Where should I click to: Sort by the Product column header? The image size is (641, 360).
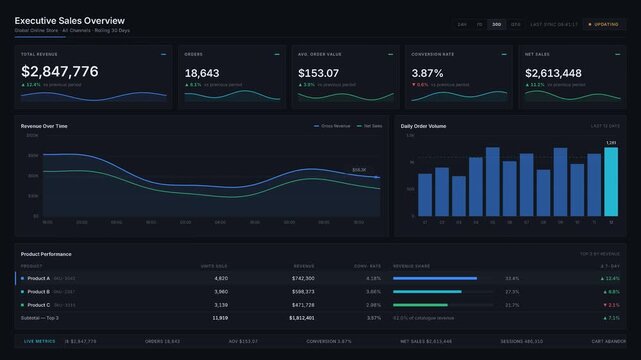point(31,266)
